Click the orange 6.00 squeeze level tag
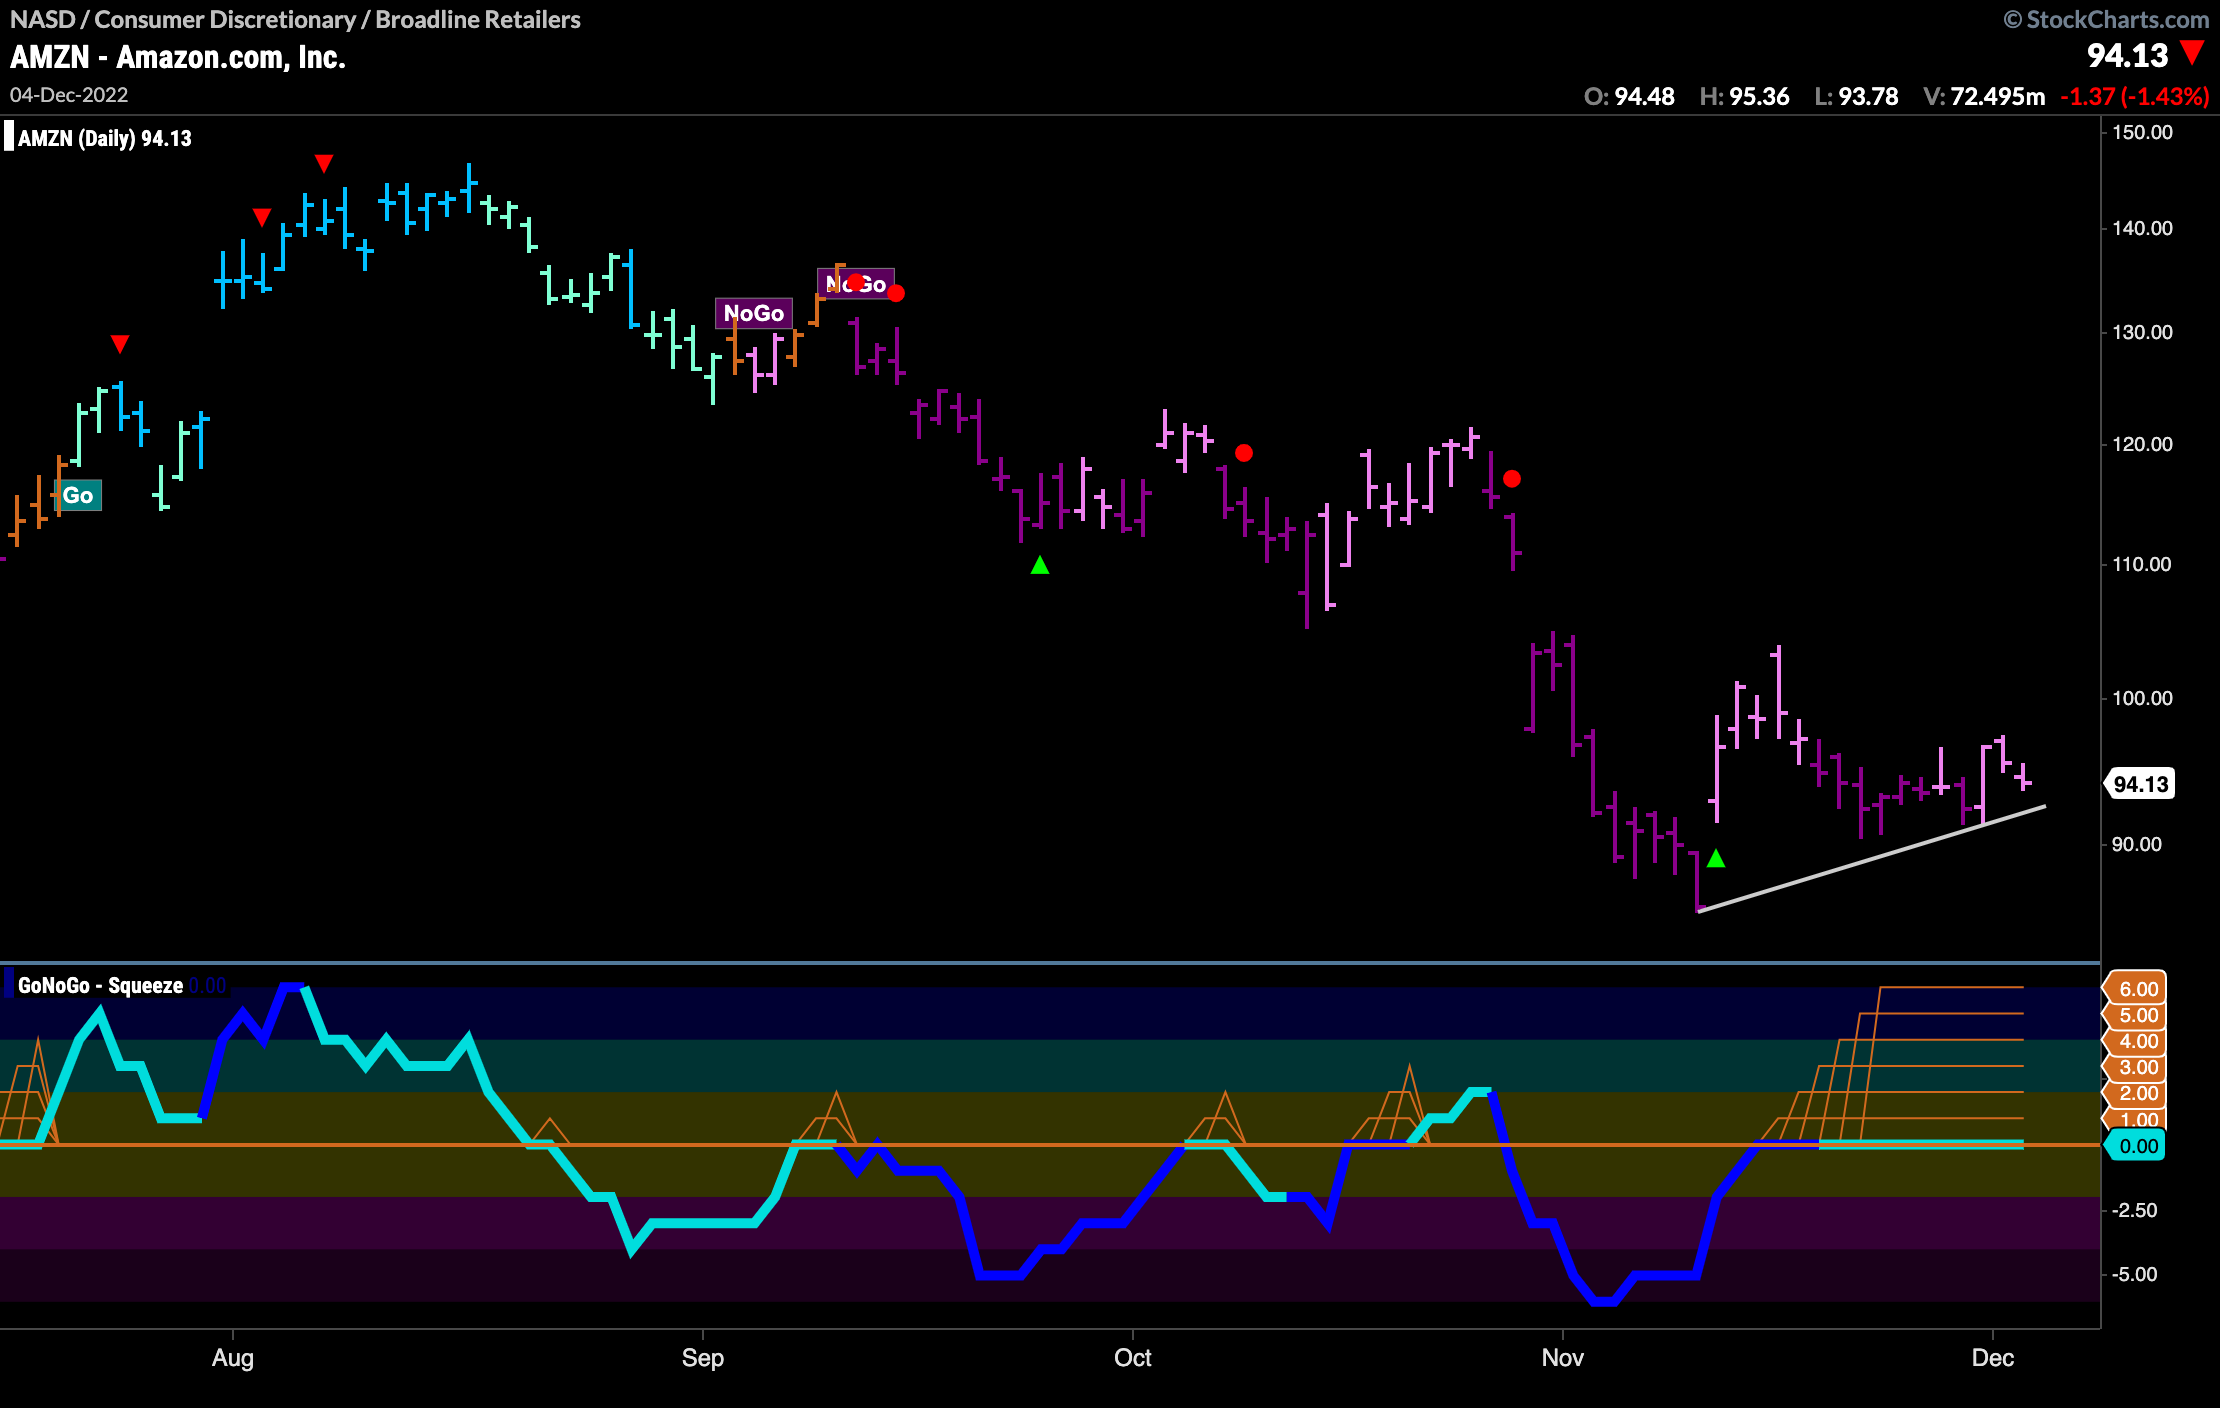Image resolution: width=2220 pixels, height=1408 pixels. pos(2136,989)
